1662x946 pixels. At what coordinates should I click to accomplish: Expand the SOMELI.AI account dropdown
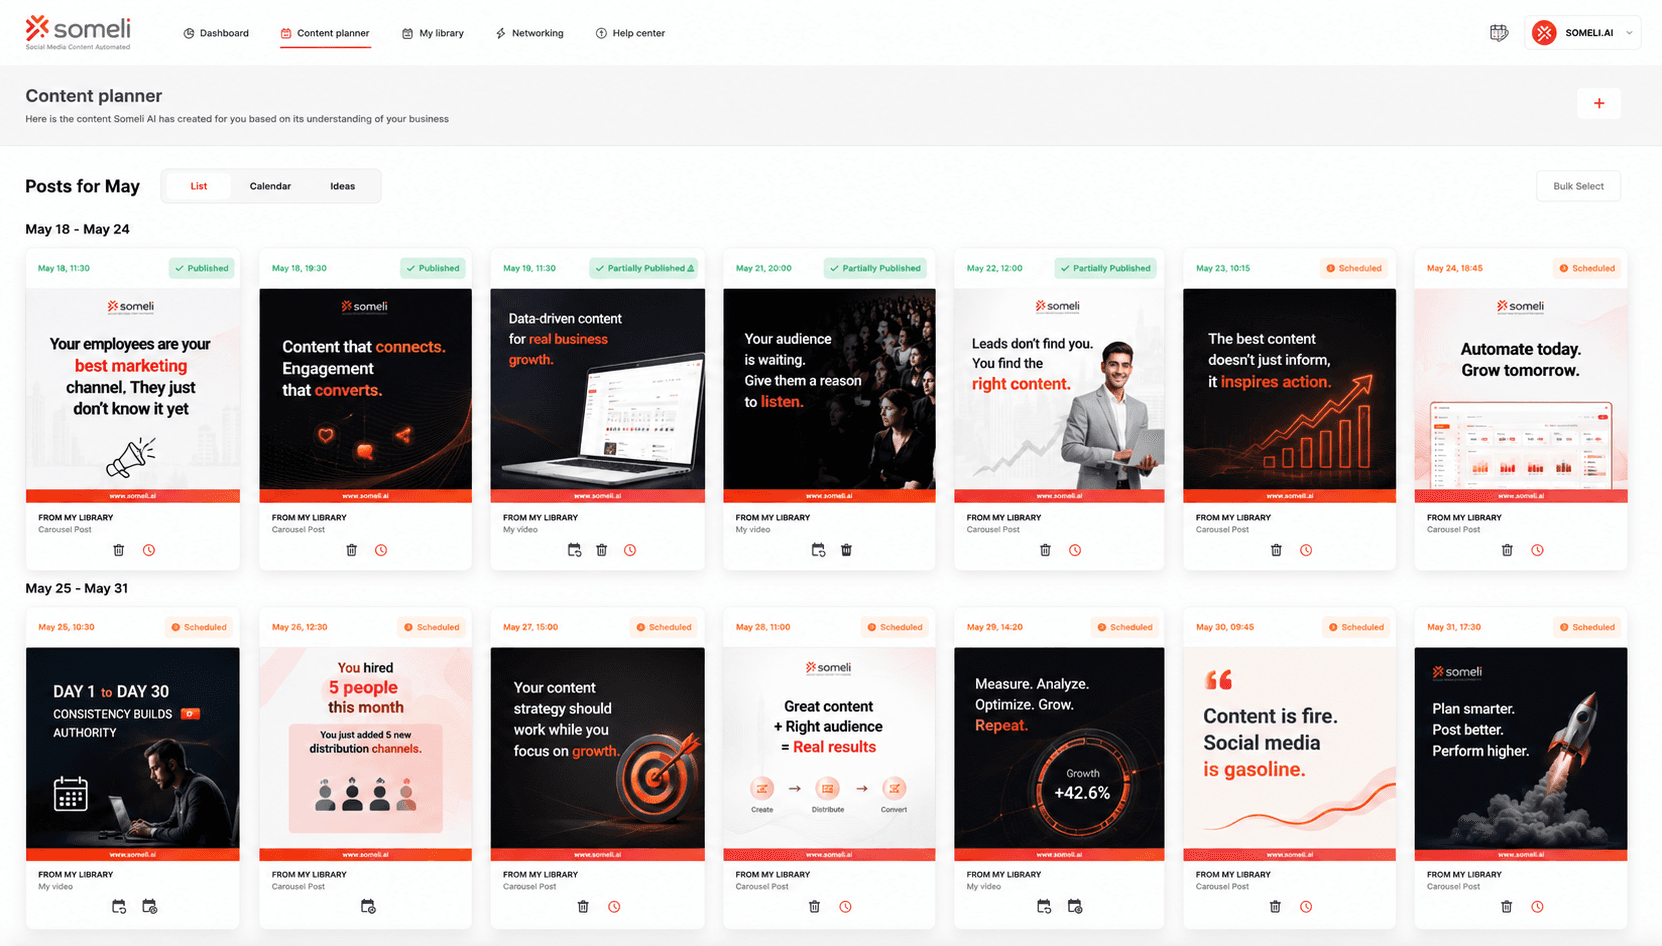(1583, 33)
